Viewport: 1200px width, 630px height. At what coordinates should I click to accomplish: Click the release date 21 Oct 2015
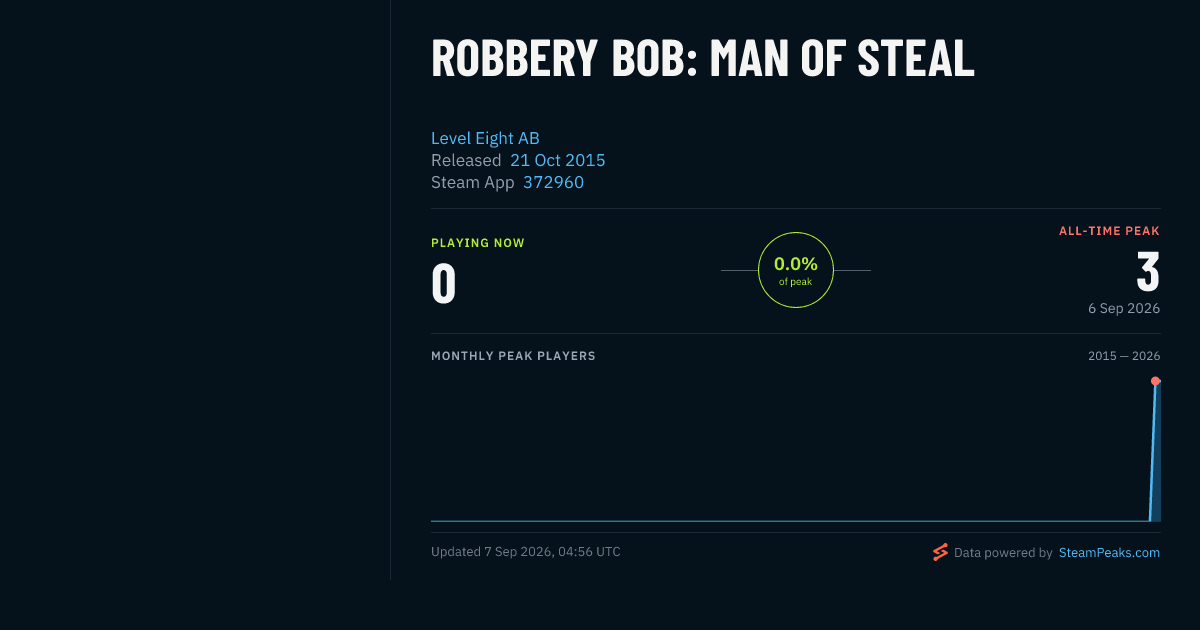coord(557,160)
